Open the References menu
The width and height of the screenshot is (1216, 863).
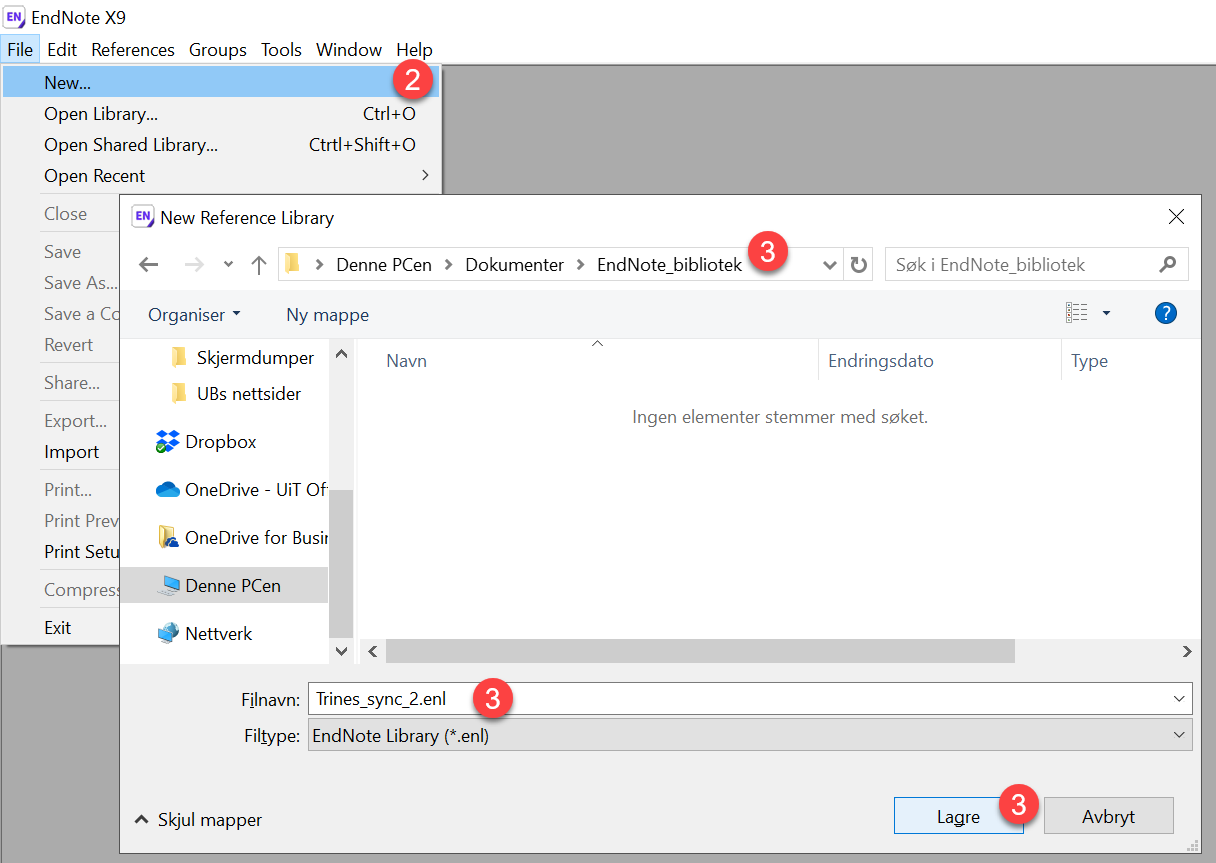click(133, 50)
